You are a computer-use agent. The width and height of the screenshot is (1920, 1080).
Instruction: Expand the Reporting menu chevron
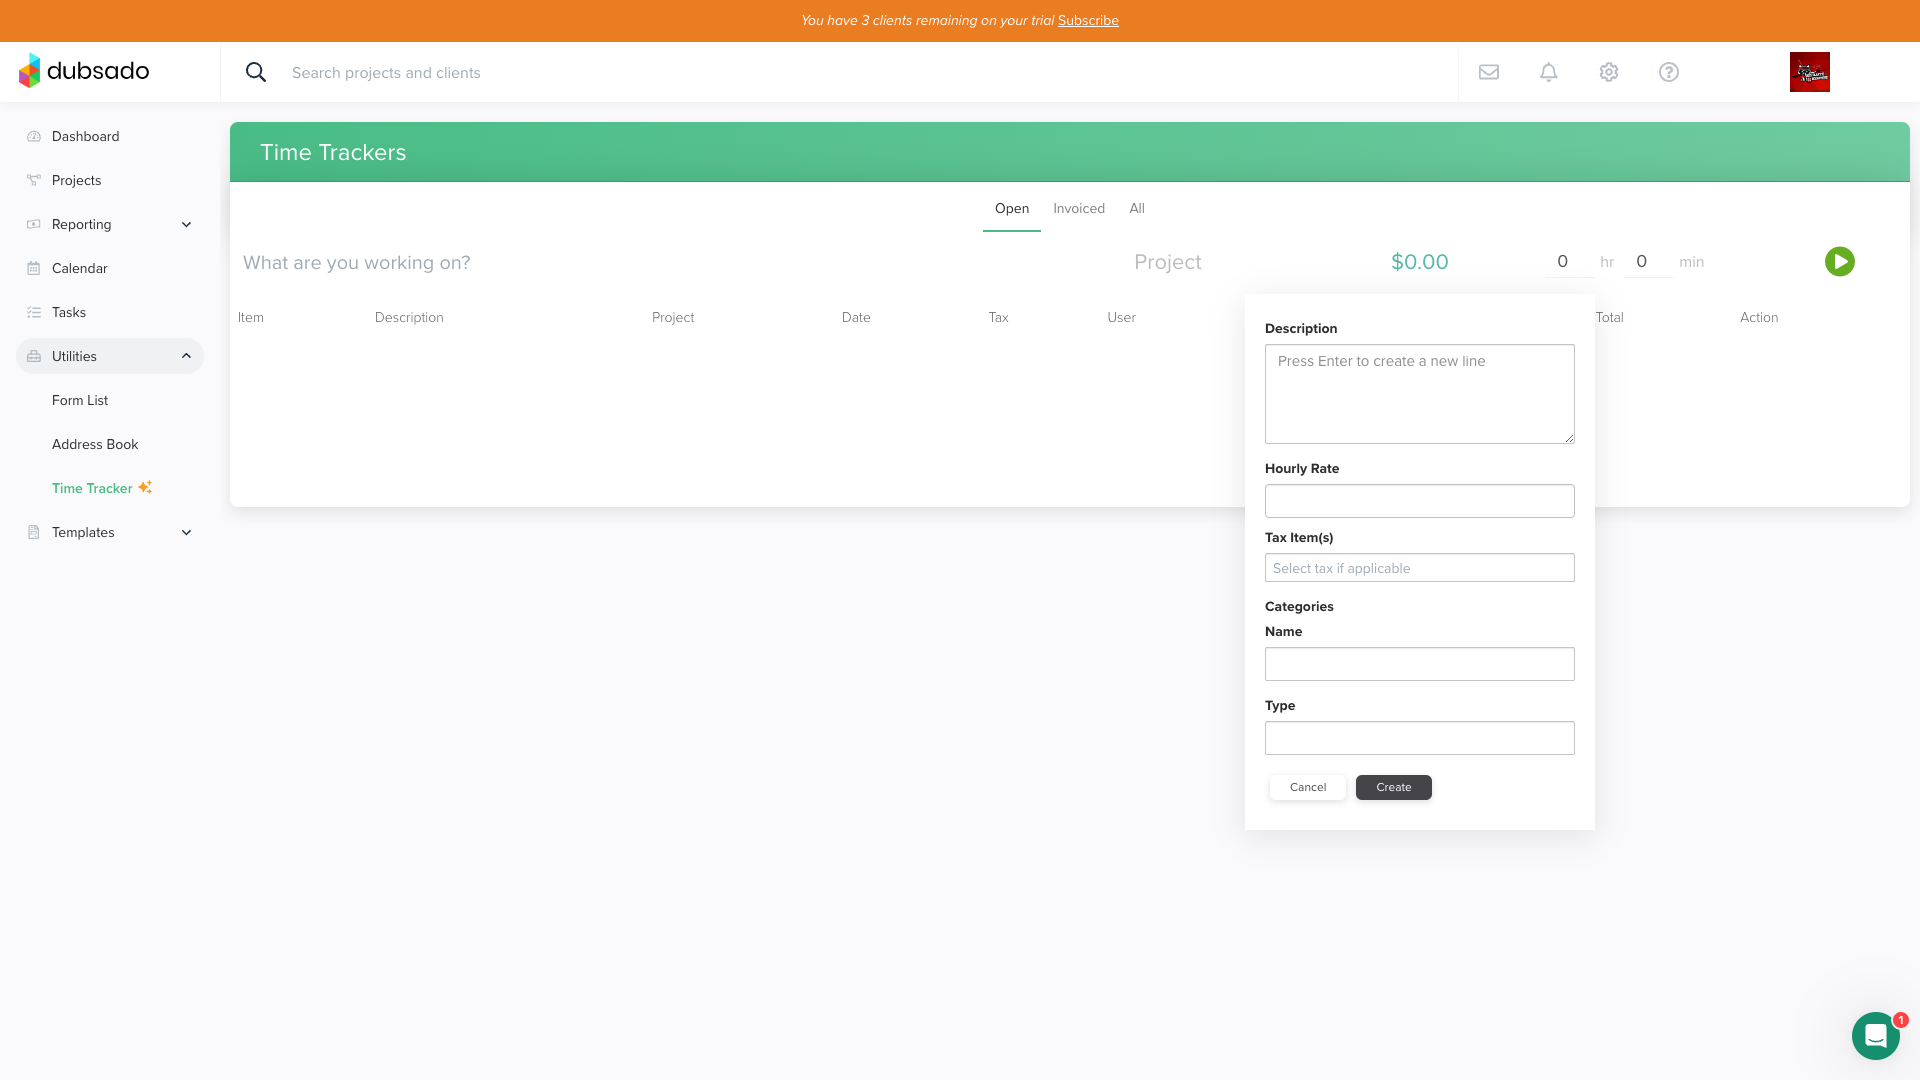[x=186, y=225]
